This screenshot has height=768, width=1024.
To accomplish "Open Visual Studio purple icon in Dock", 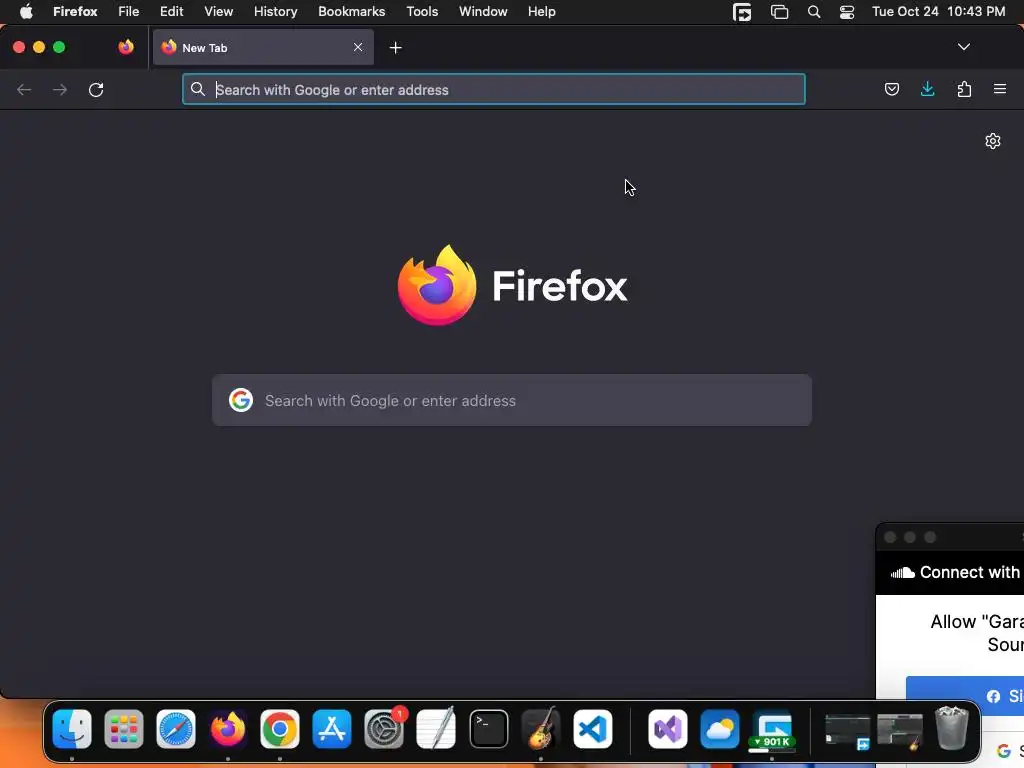I will point(667,729).
